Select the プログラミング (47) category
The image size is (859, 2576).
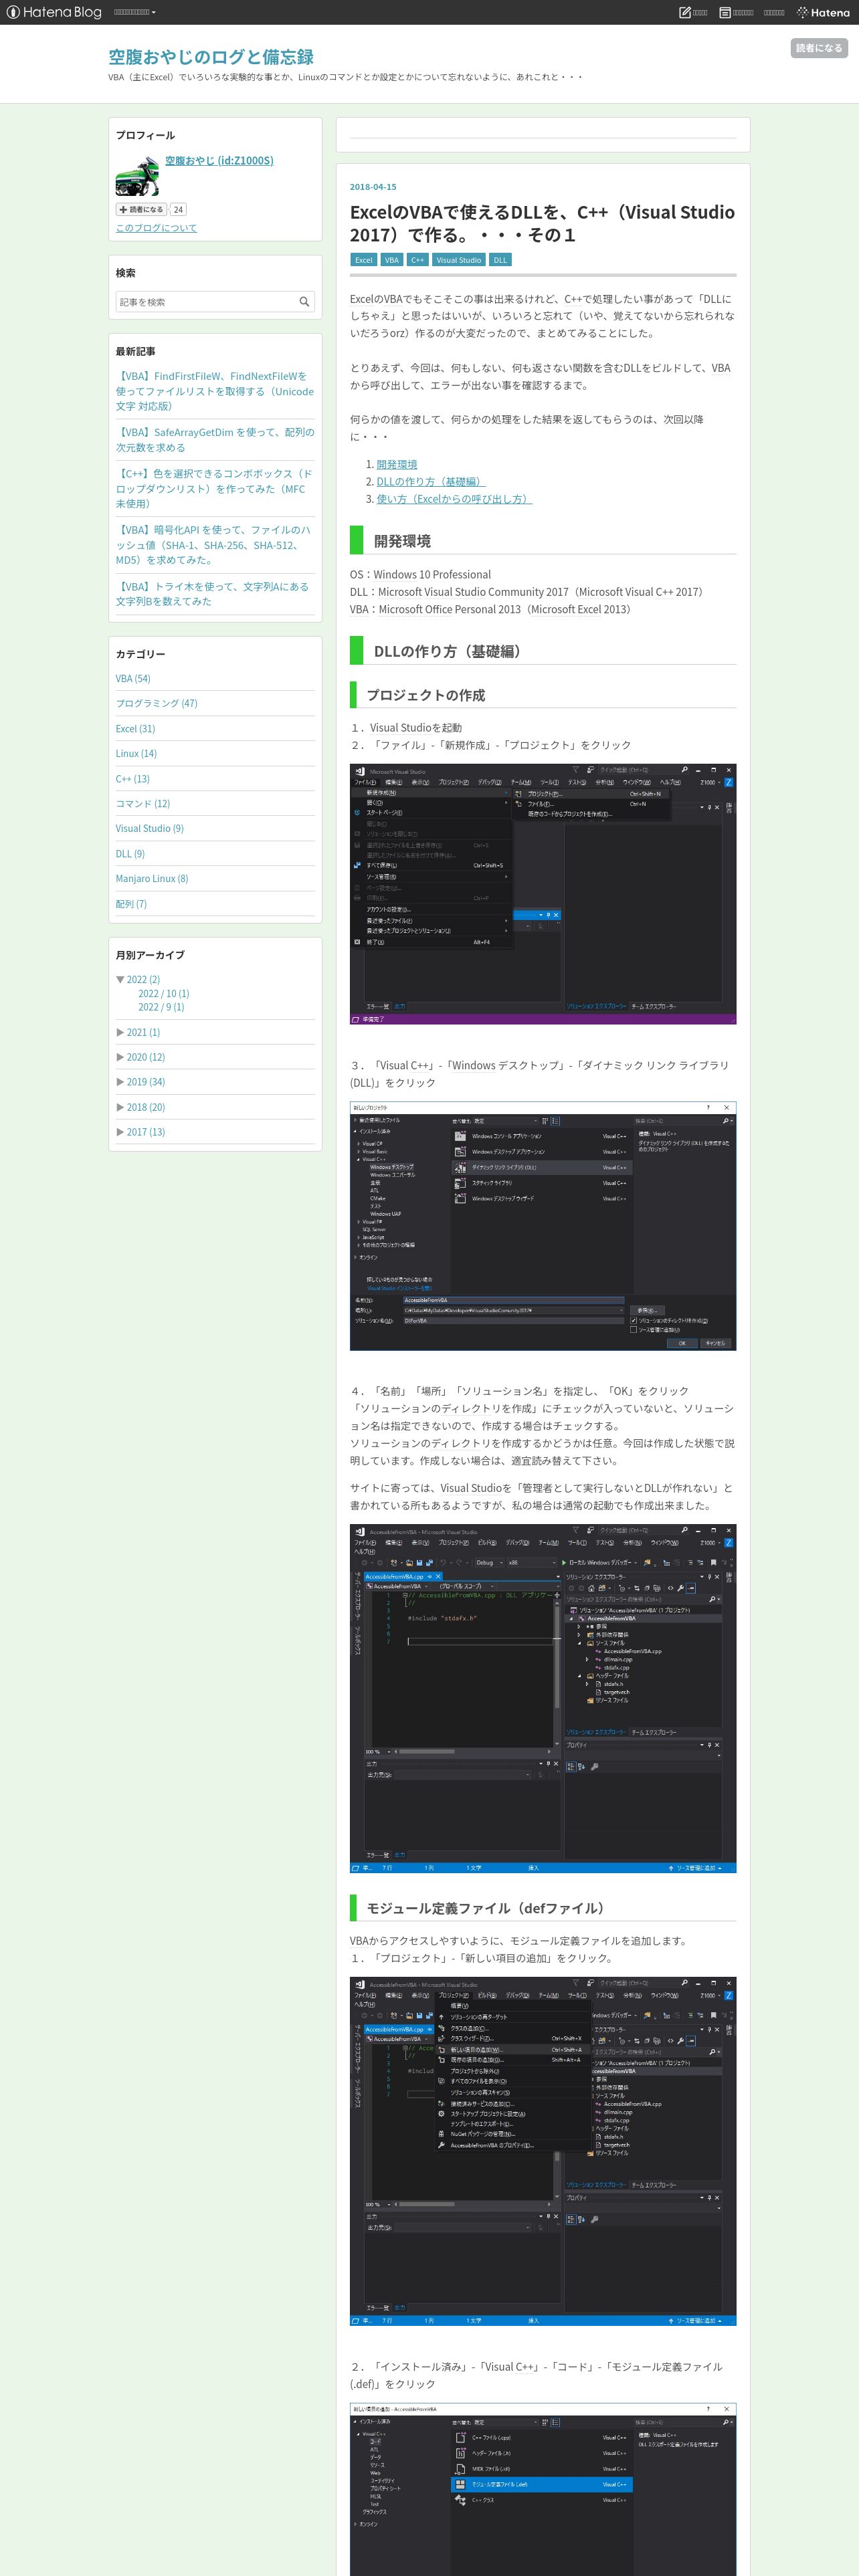[x=156, y=703]
